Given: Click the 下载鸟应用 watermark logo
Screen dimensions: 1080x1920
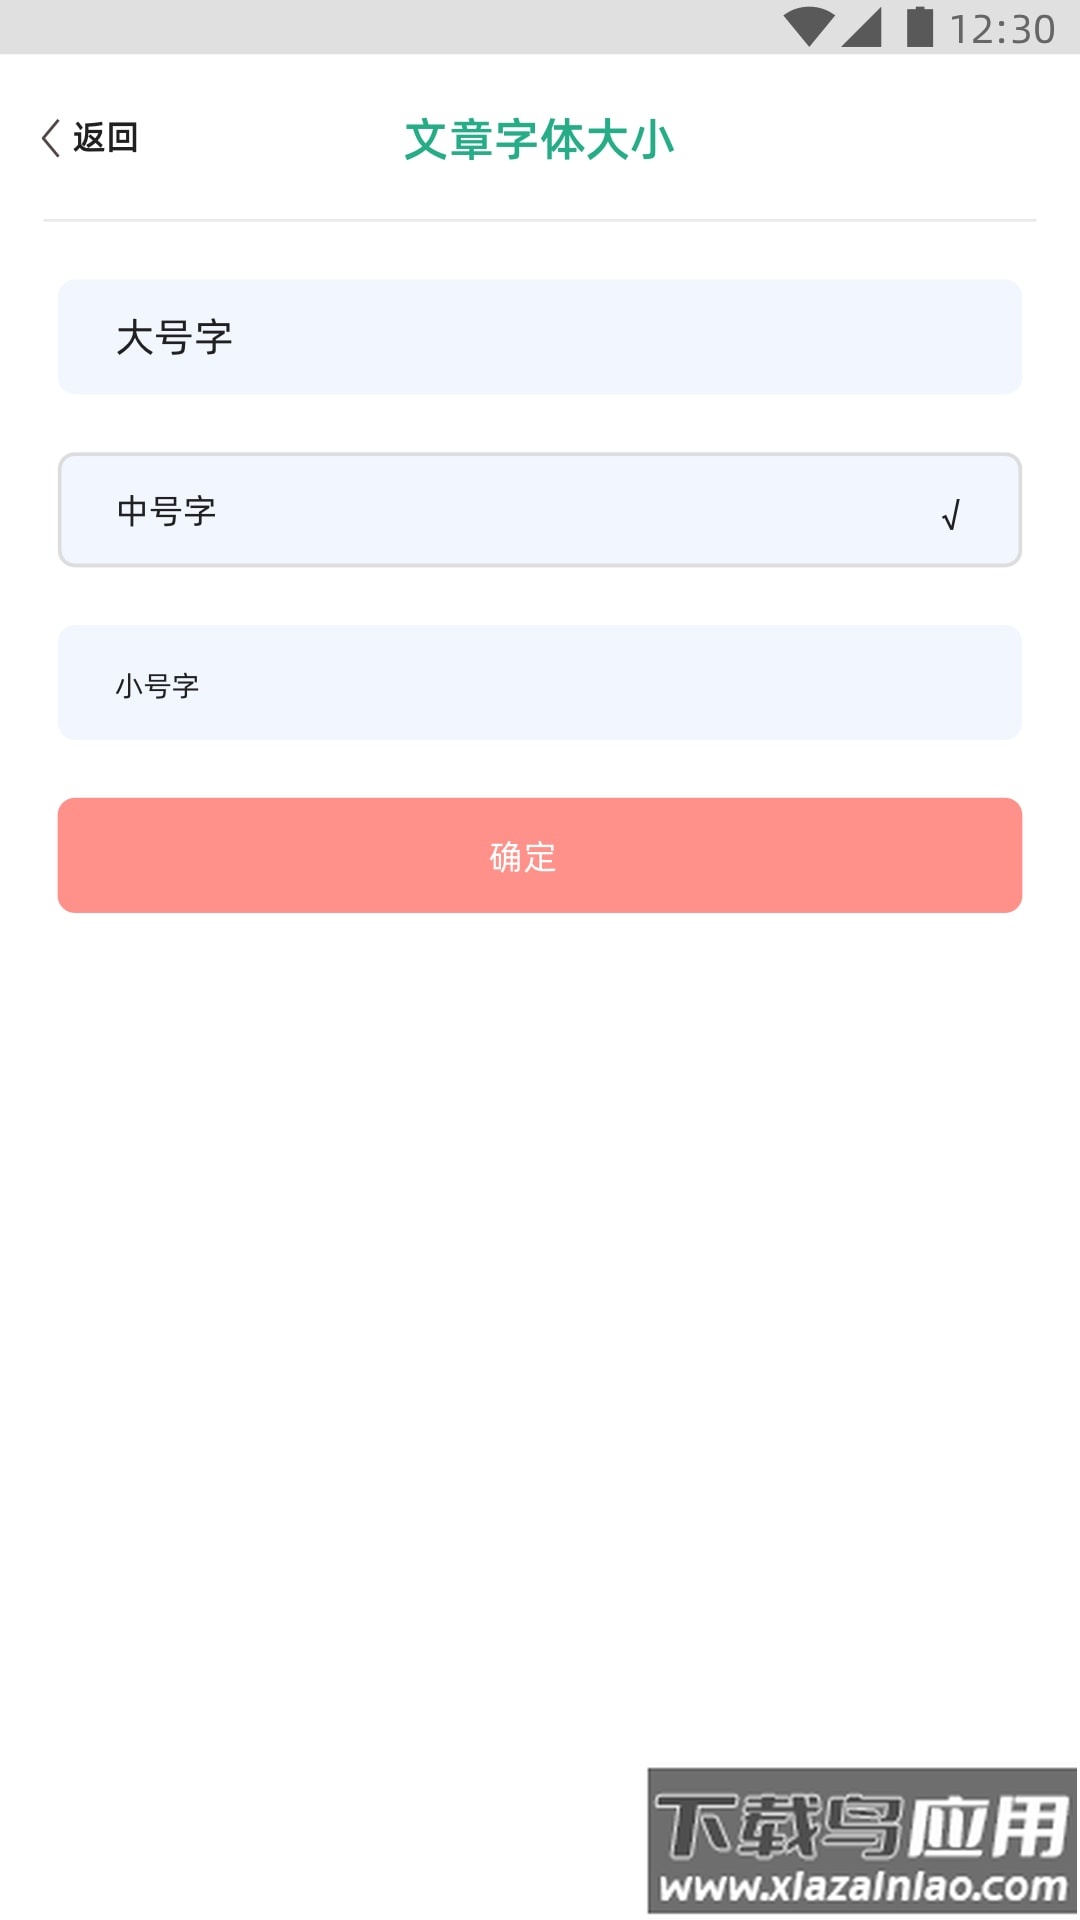Looking at the screenshot, I should [862, 1823].
